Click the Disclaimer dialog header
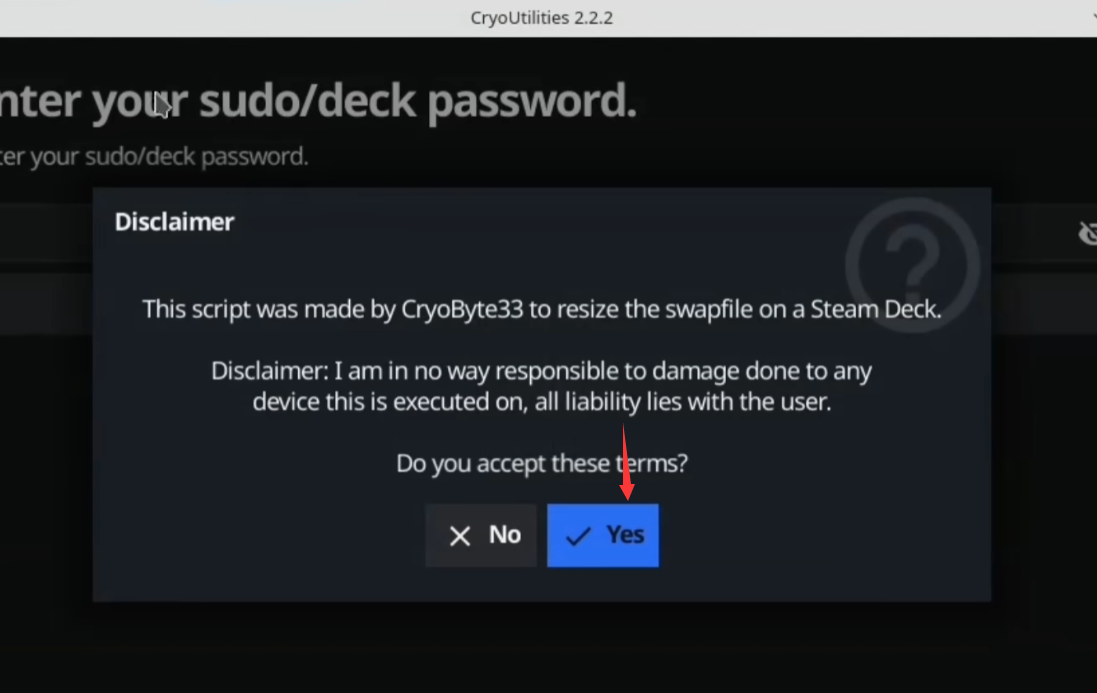 click(x=174, y=221)
